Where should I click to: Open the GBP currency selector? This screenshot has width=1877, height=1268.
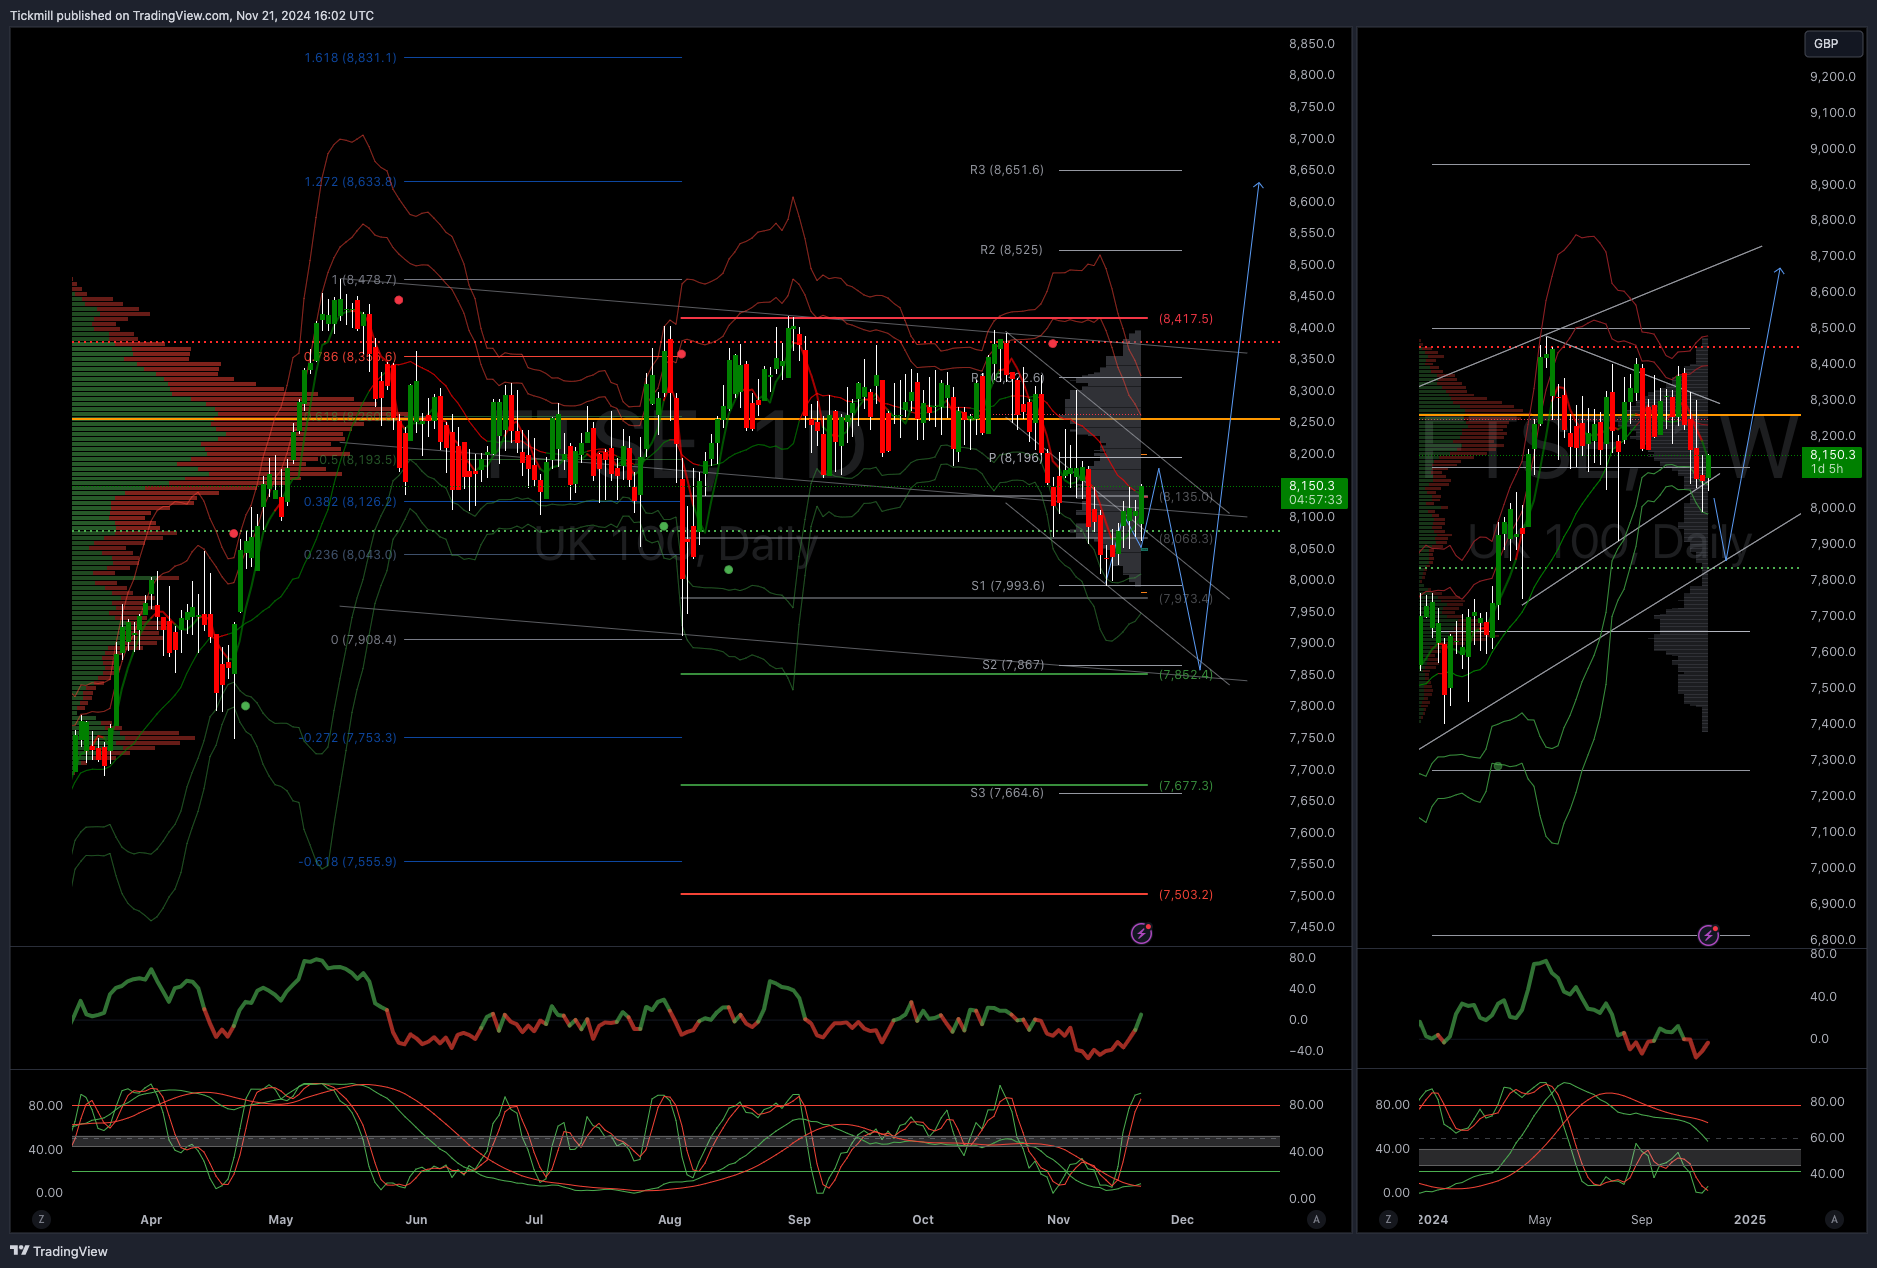[x=1833, y=44]
